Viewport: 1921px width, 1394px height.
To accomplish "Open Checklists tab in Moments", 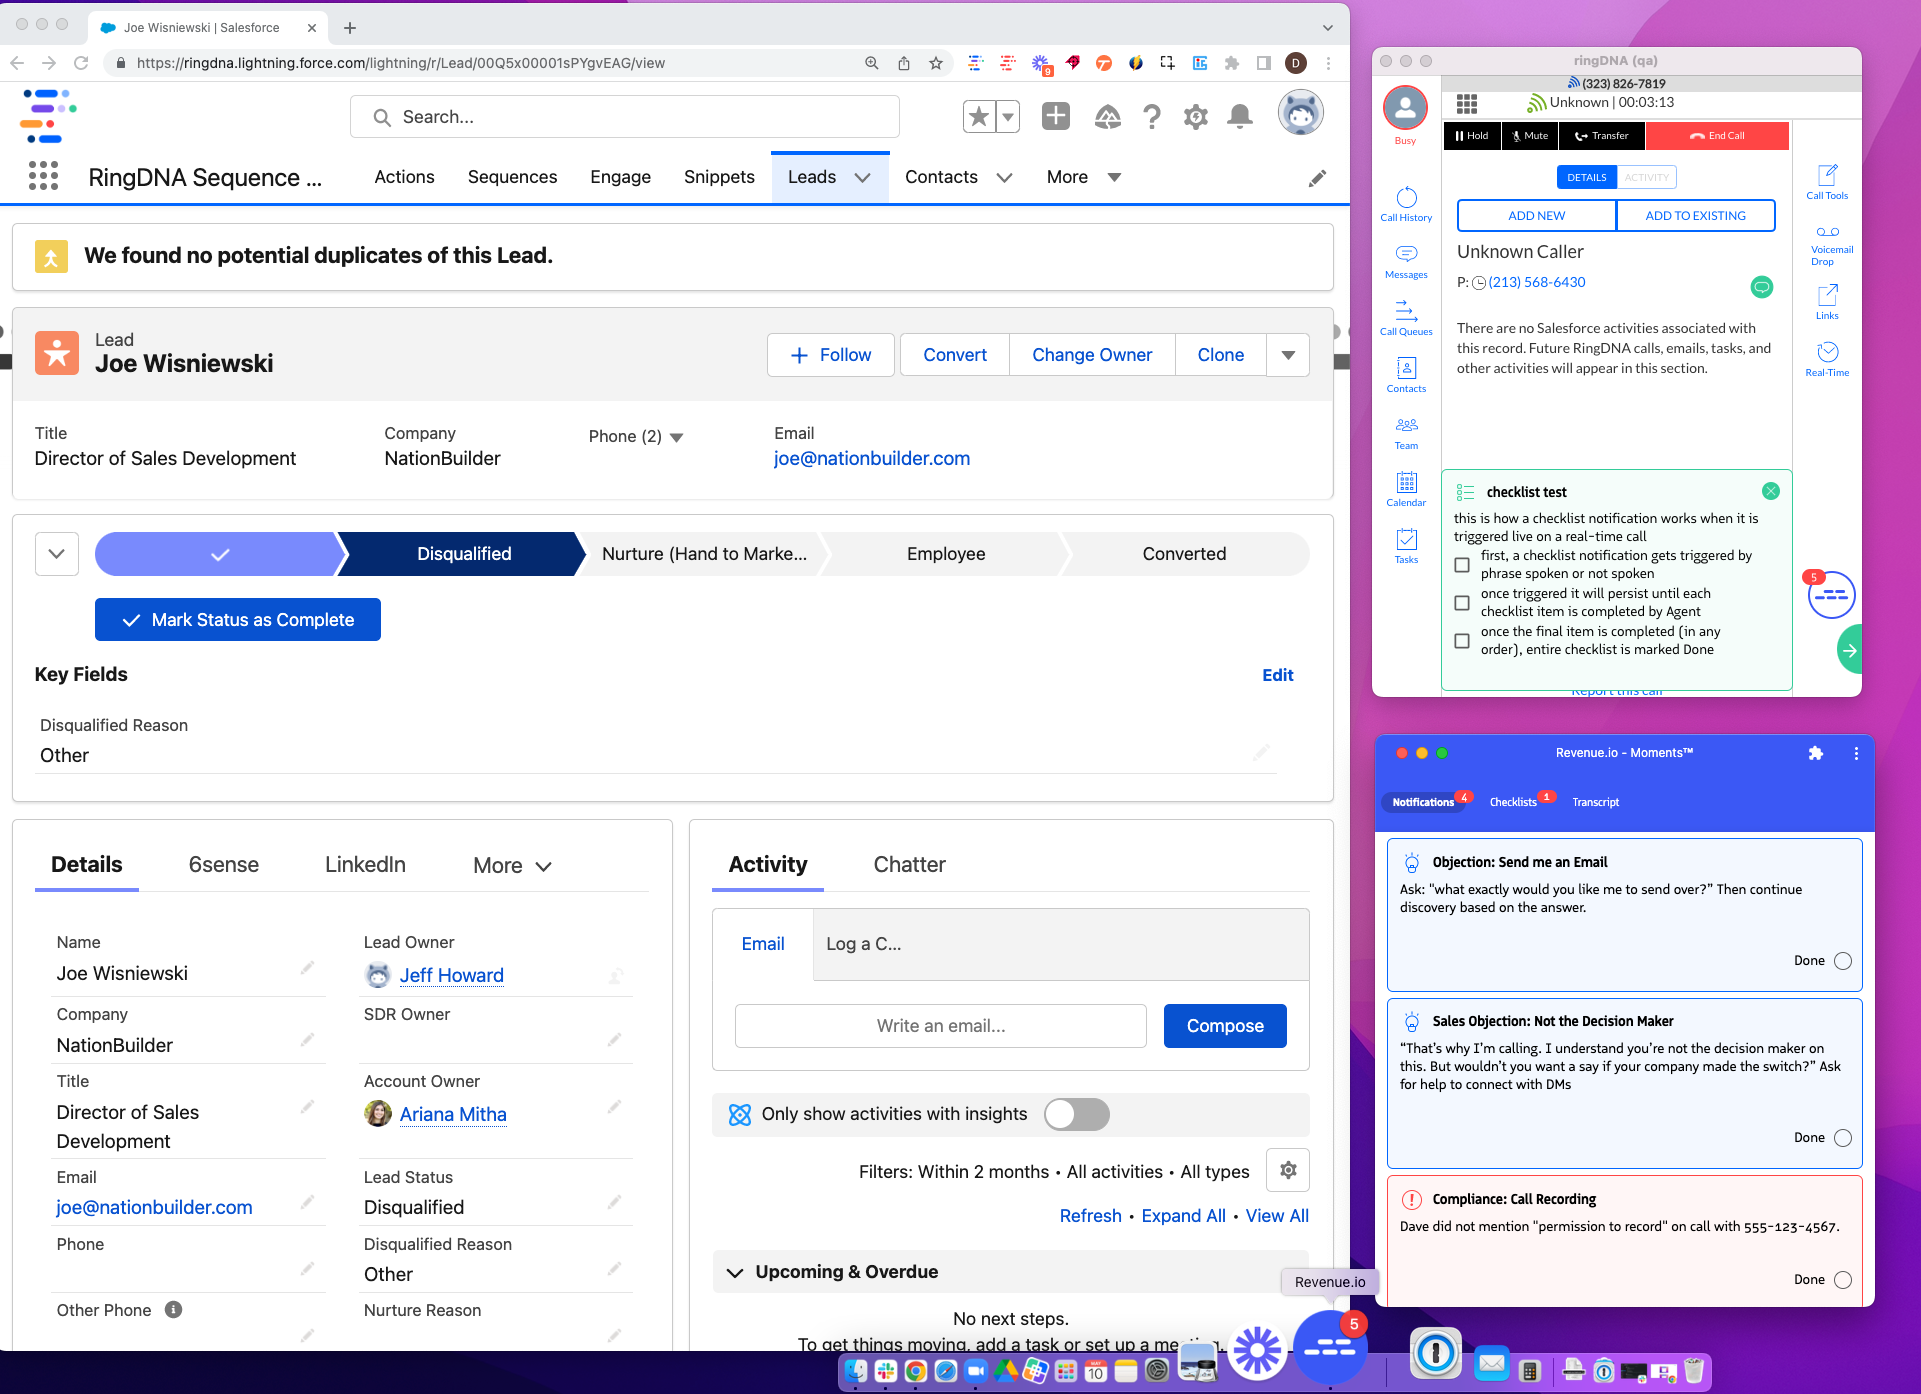I will point(1513,802).
